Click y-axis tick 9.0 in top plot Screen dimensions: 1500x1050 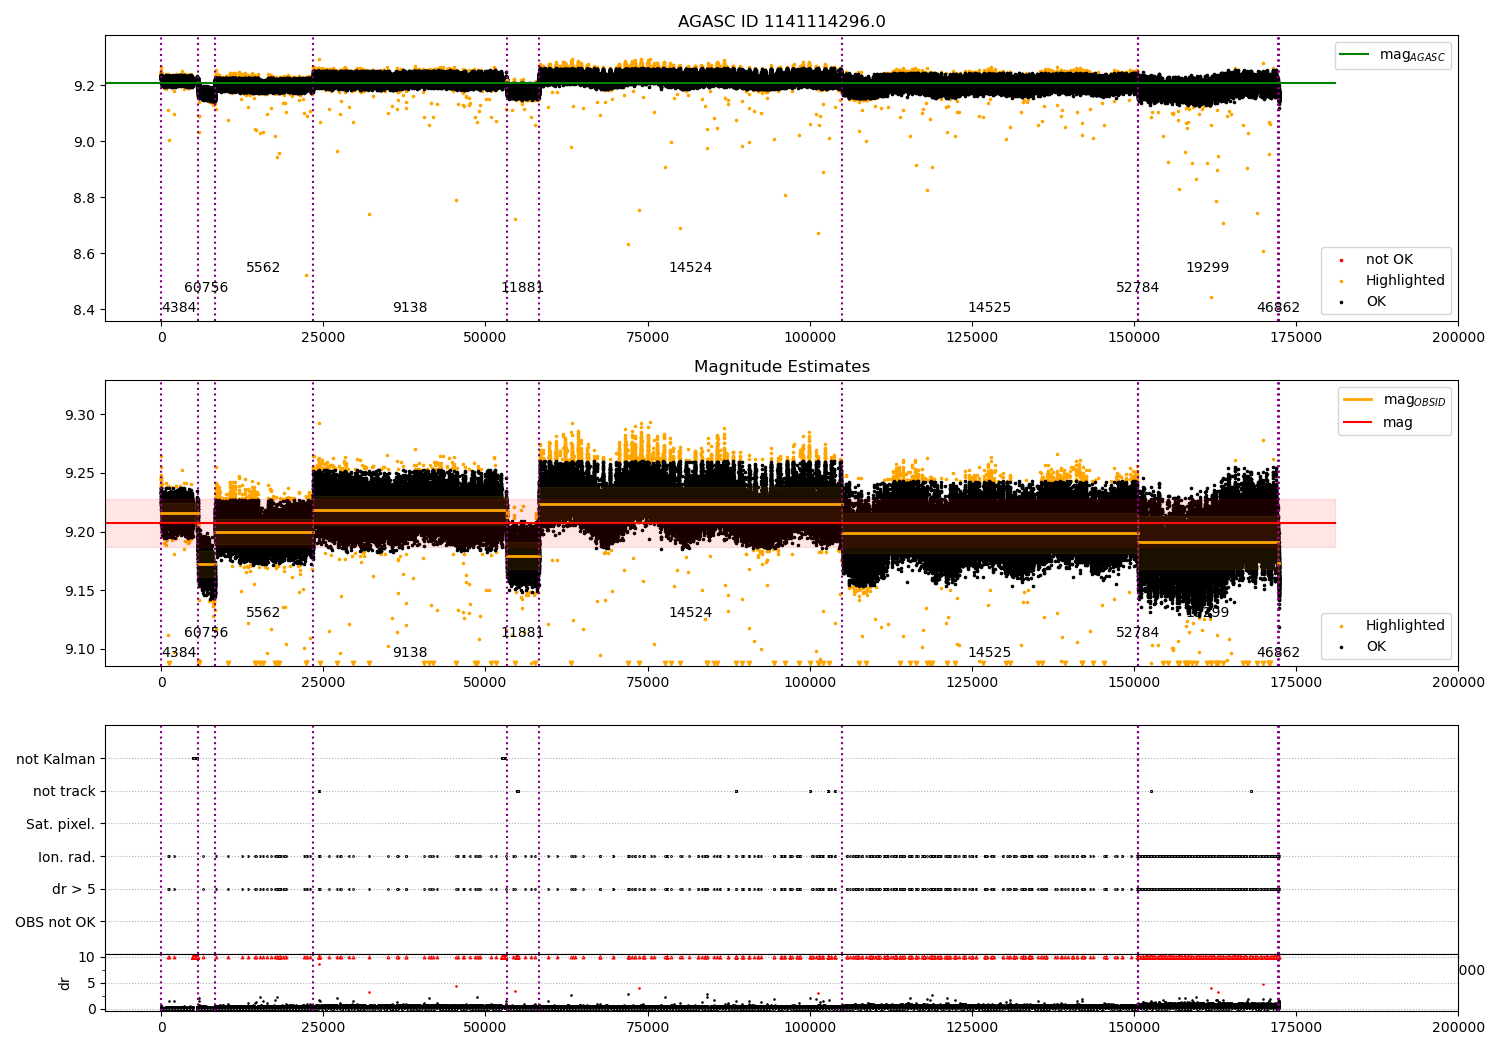(x=84, y=143)
